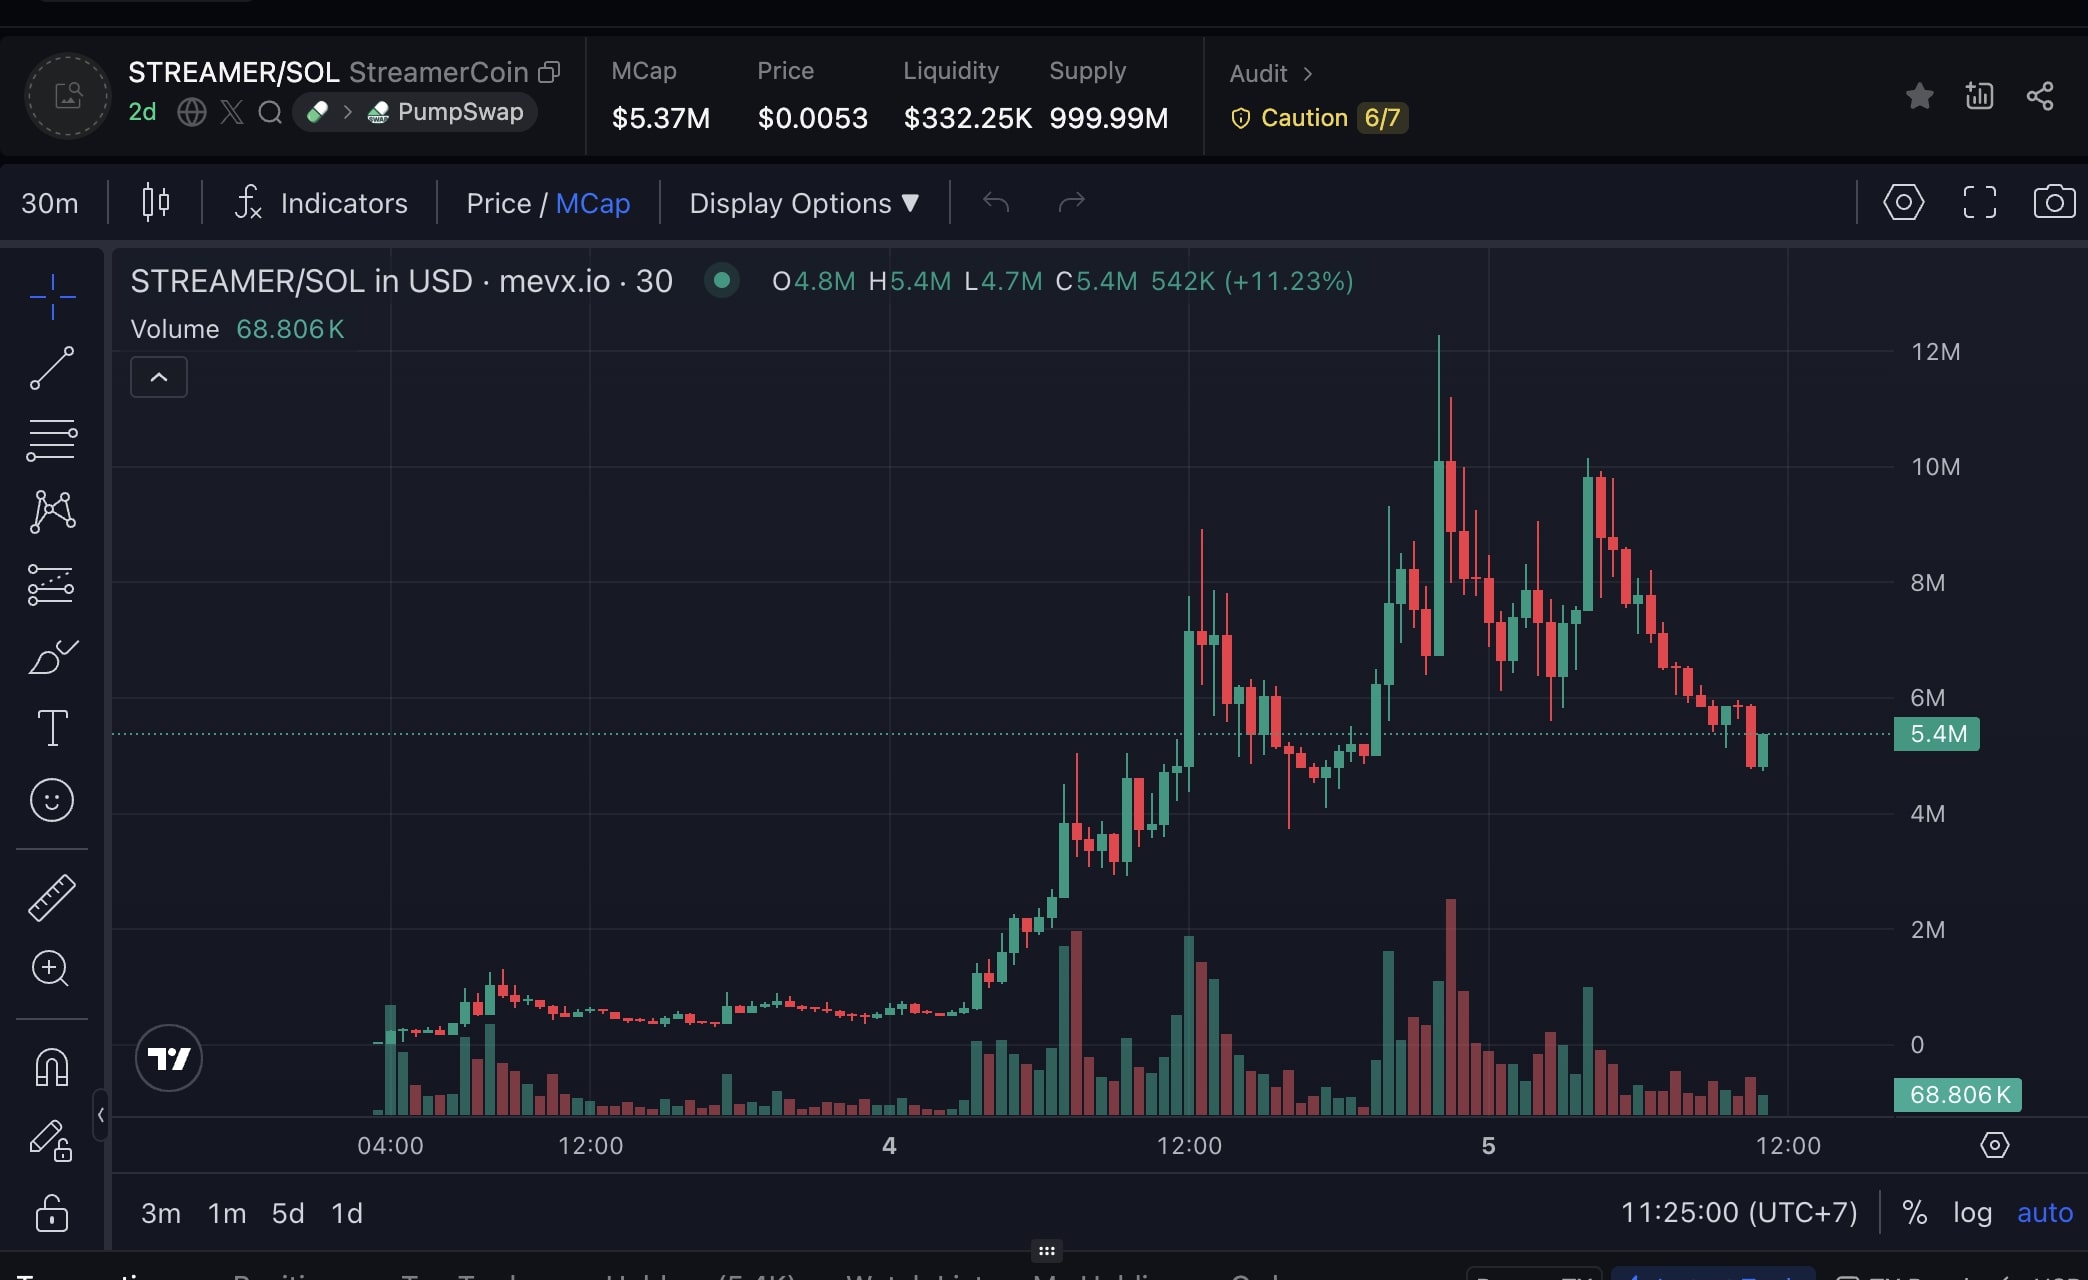Screen dimensions: 2088x1280
Task: Open the forecasting and measurement tools
Action: tap(52, 585)
